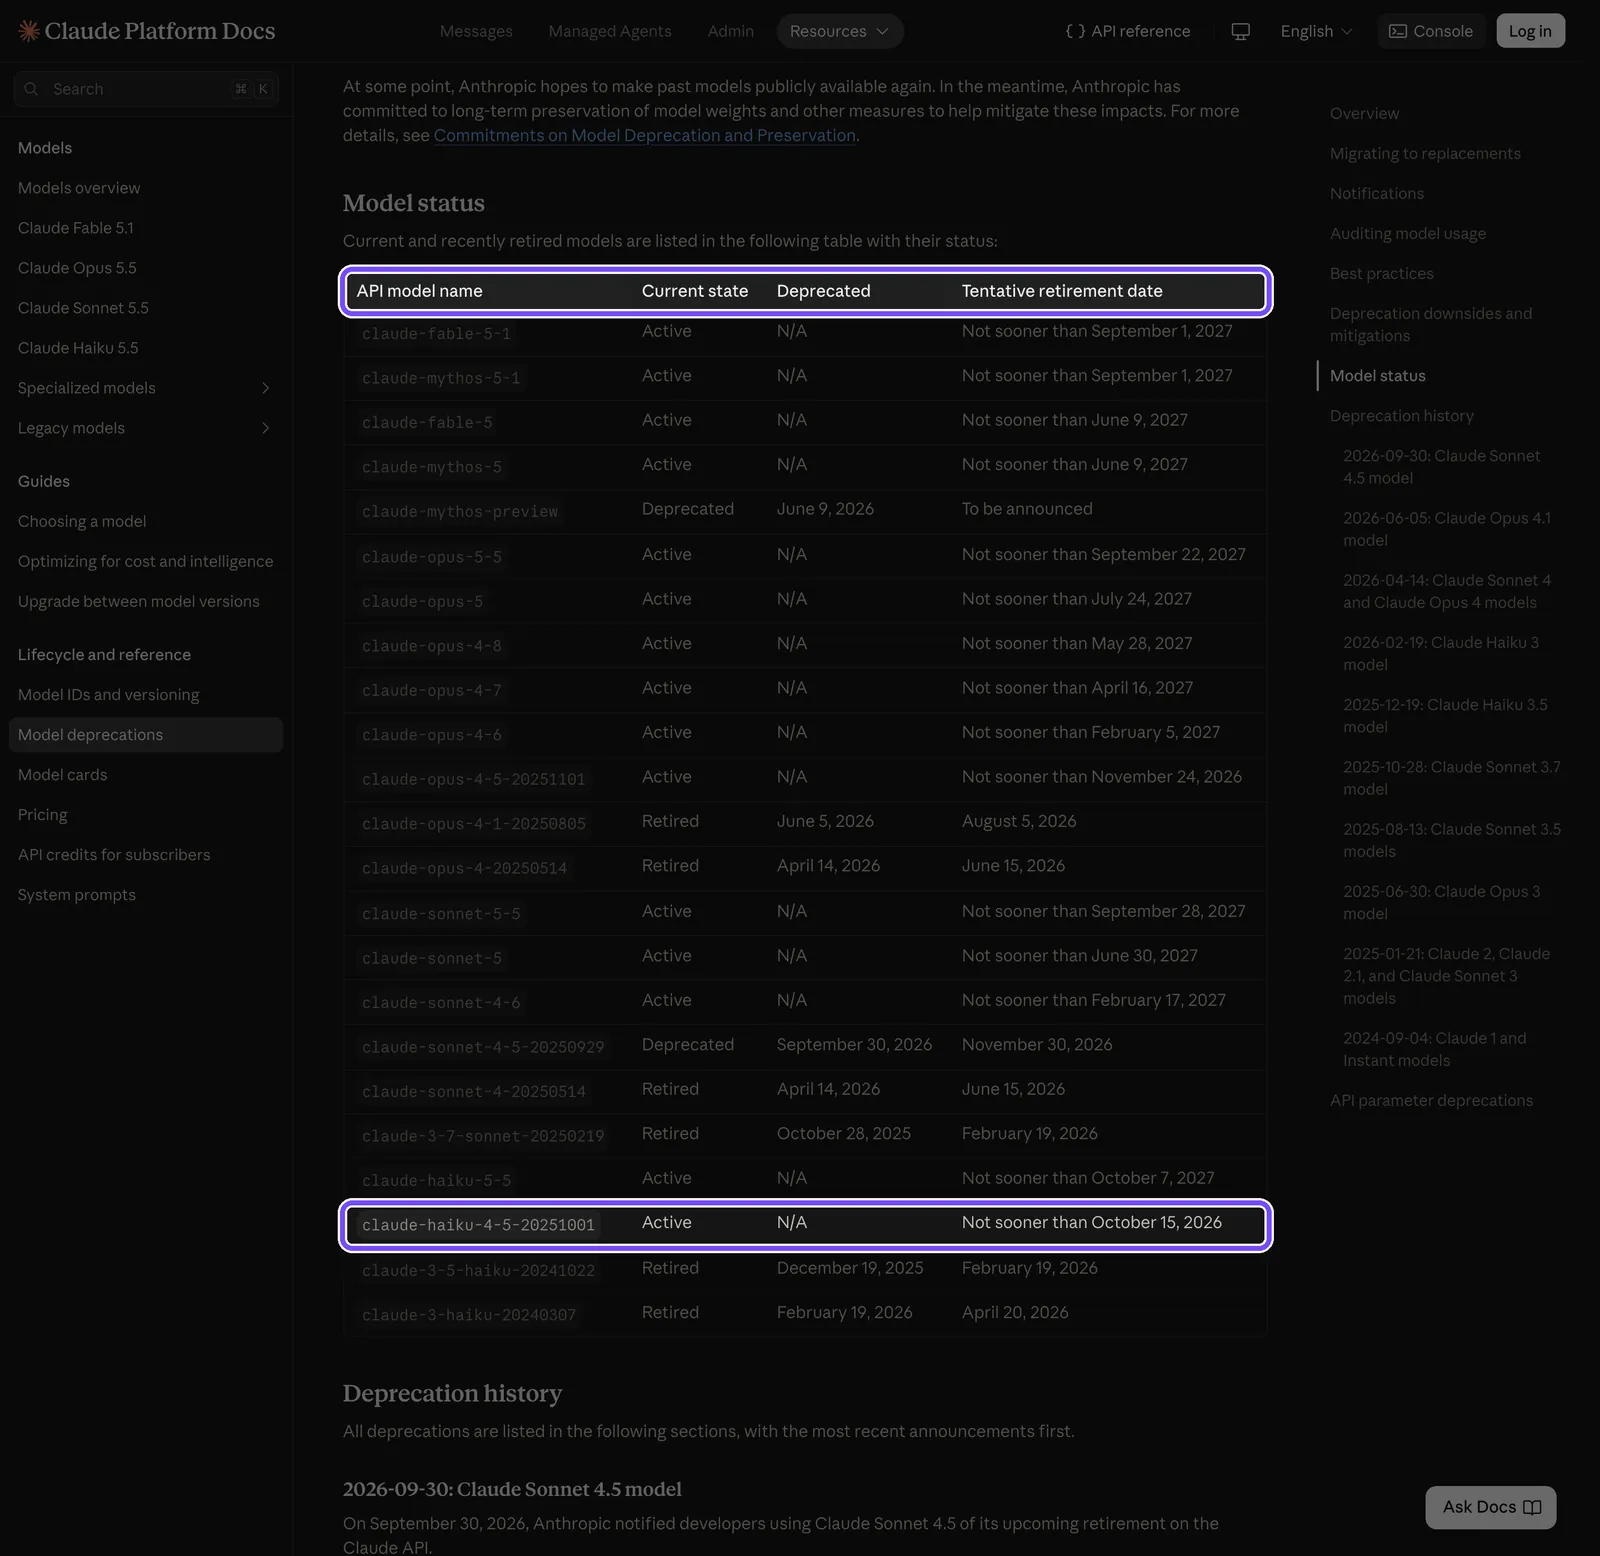The height and width of the screenshot is (1556, 1600).
Task: Open Model IDs and versioning page
Action: [108, 695]
